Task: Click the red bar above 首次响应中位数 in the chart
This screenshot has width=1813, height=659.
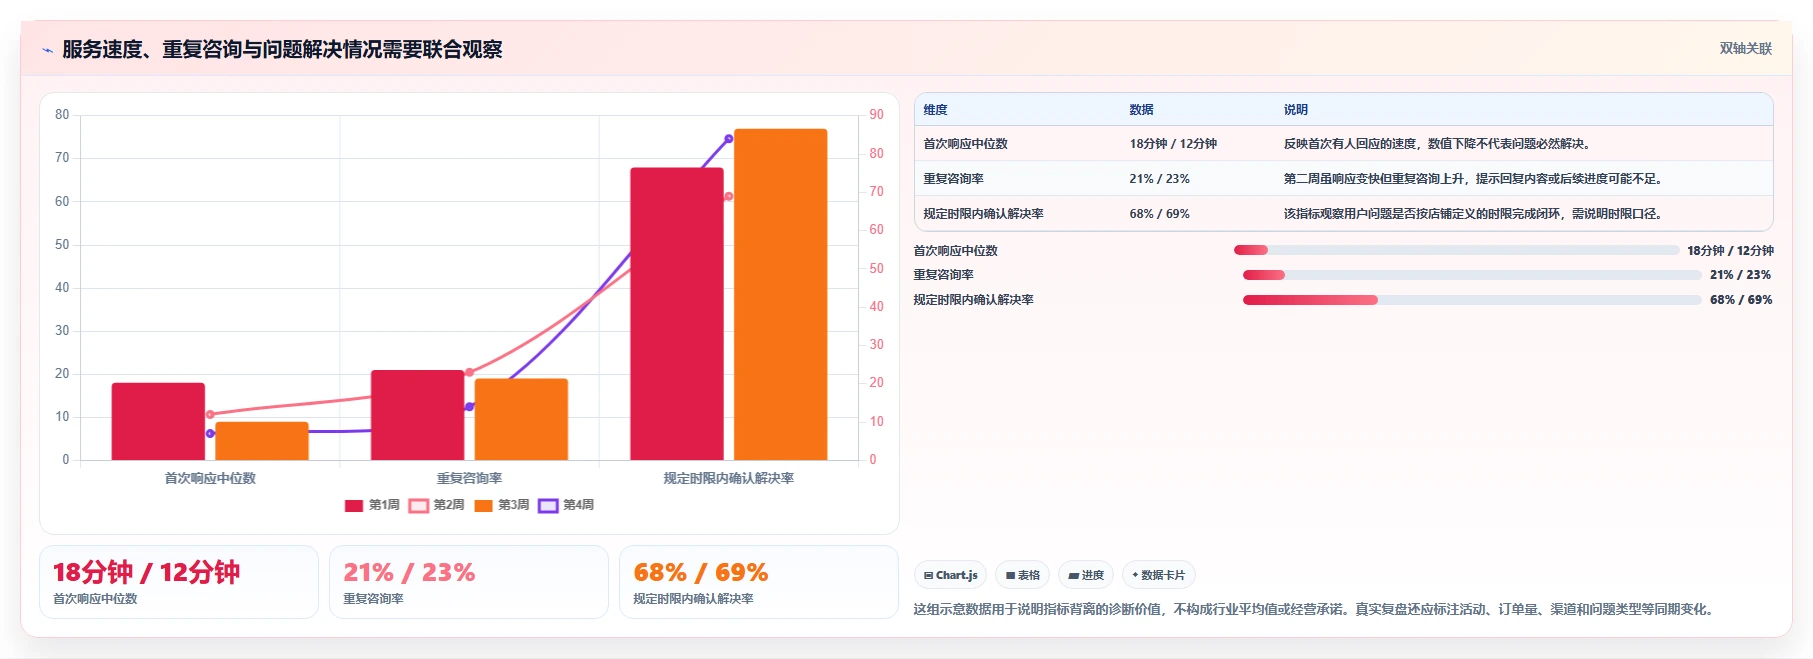Action: tap(158, 421)
